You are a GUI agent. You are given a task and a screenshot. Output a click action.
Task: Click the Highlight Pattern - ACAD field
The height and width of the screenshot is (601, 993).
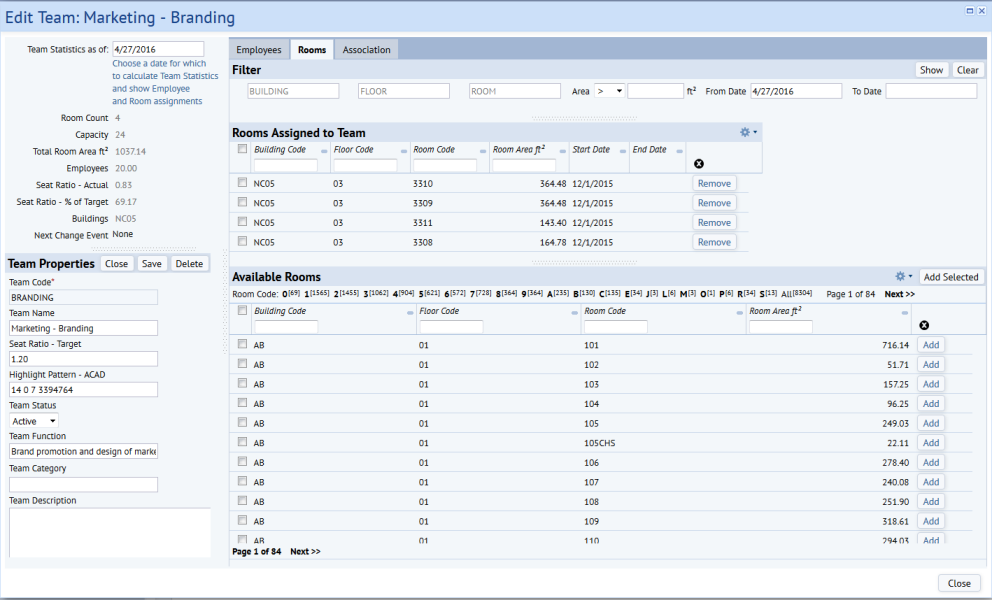(84, 389)
